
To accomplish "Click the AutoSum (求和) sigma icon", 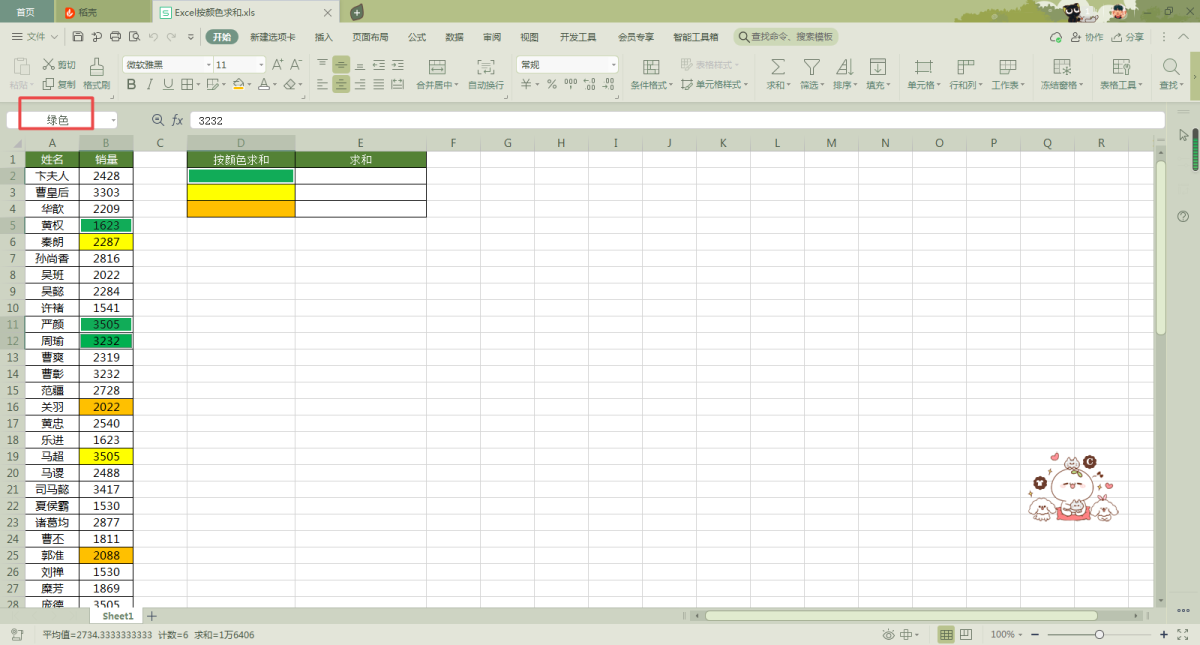I will (777, 67).
